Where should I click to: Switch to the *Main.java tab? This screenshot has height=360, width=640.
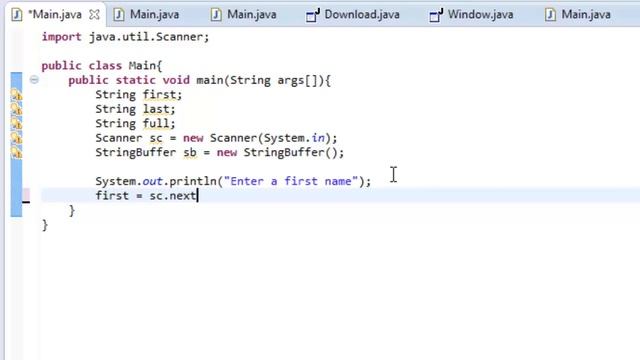(55, 15)
